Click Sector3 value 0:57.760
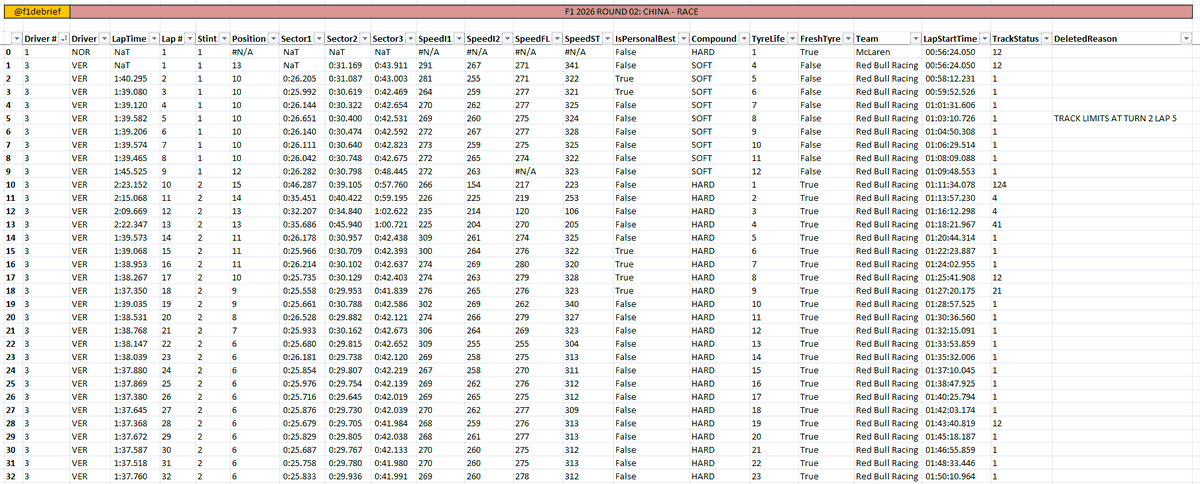1200x484 pixels. click(391, 185)
